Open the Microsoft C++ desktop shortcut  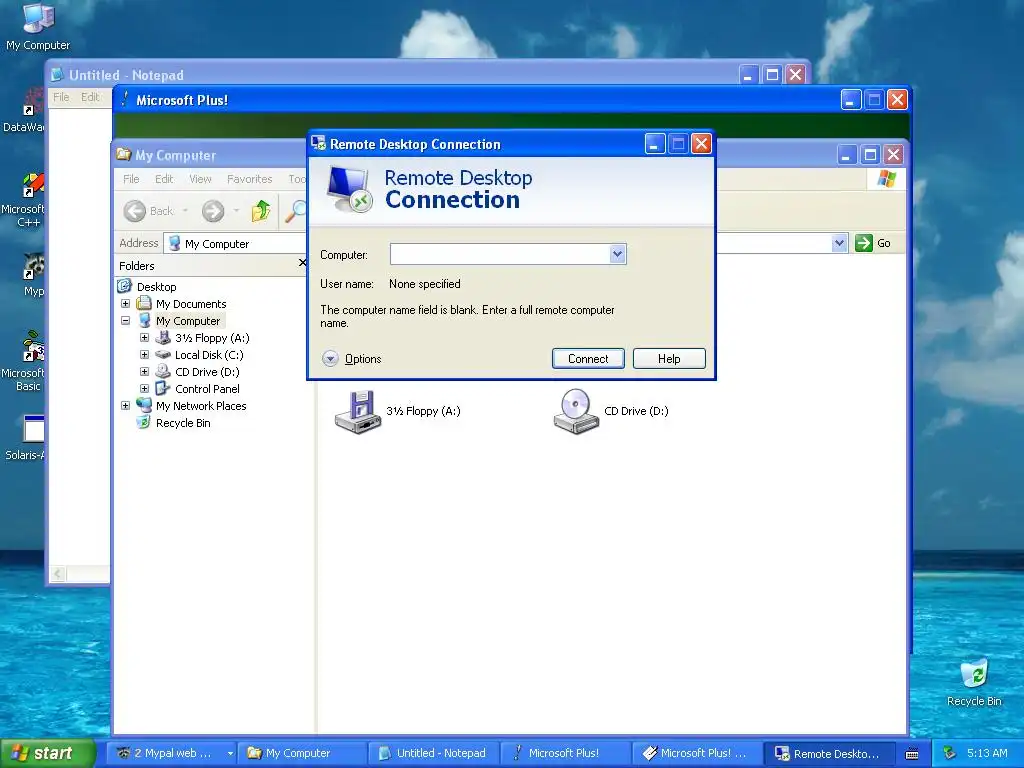(24, 200)
